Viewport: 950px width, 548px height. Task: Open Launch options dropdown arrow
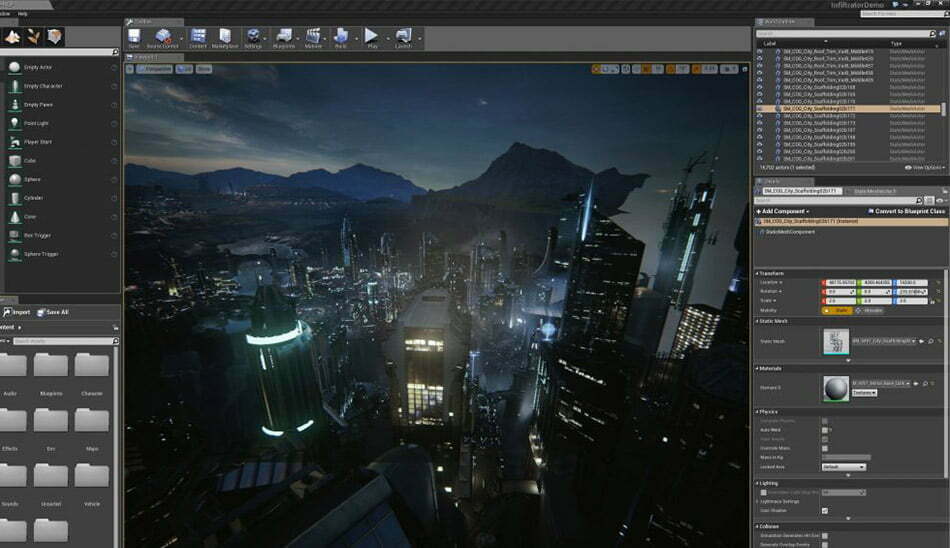point(419,38)
